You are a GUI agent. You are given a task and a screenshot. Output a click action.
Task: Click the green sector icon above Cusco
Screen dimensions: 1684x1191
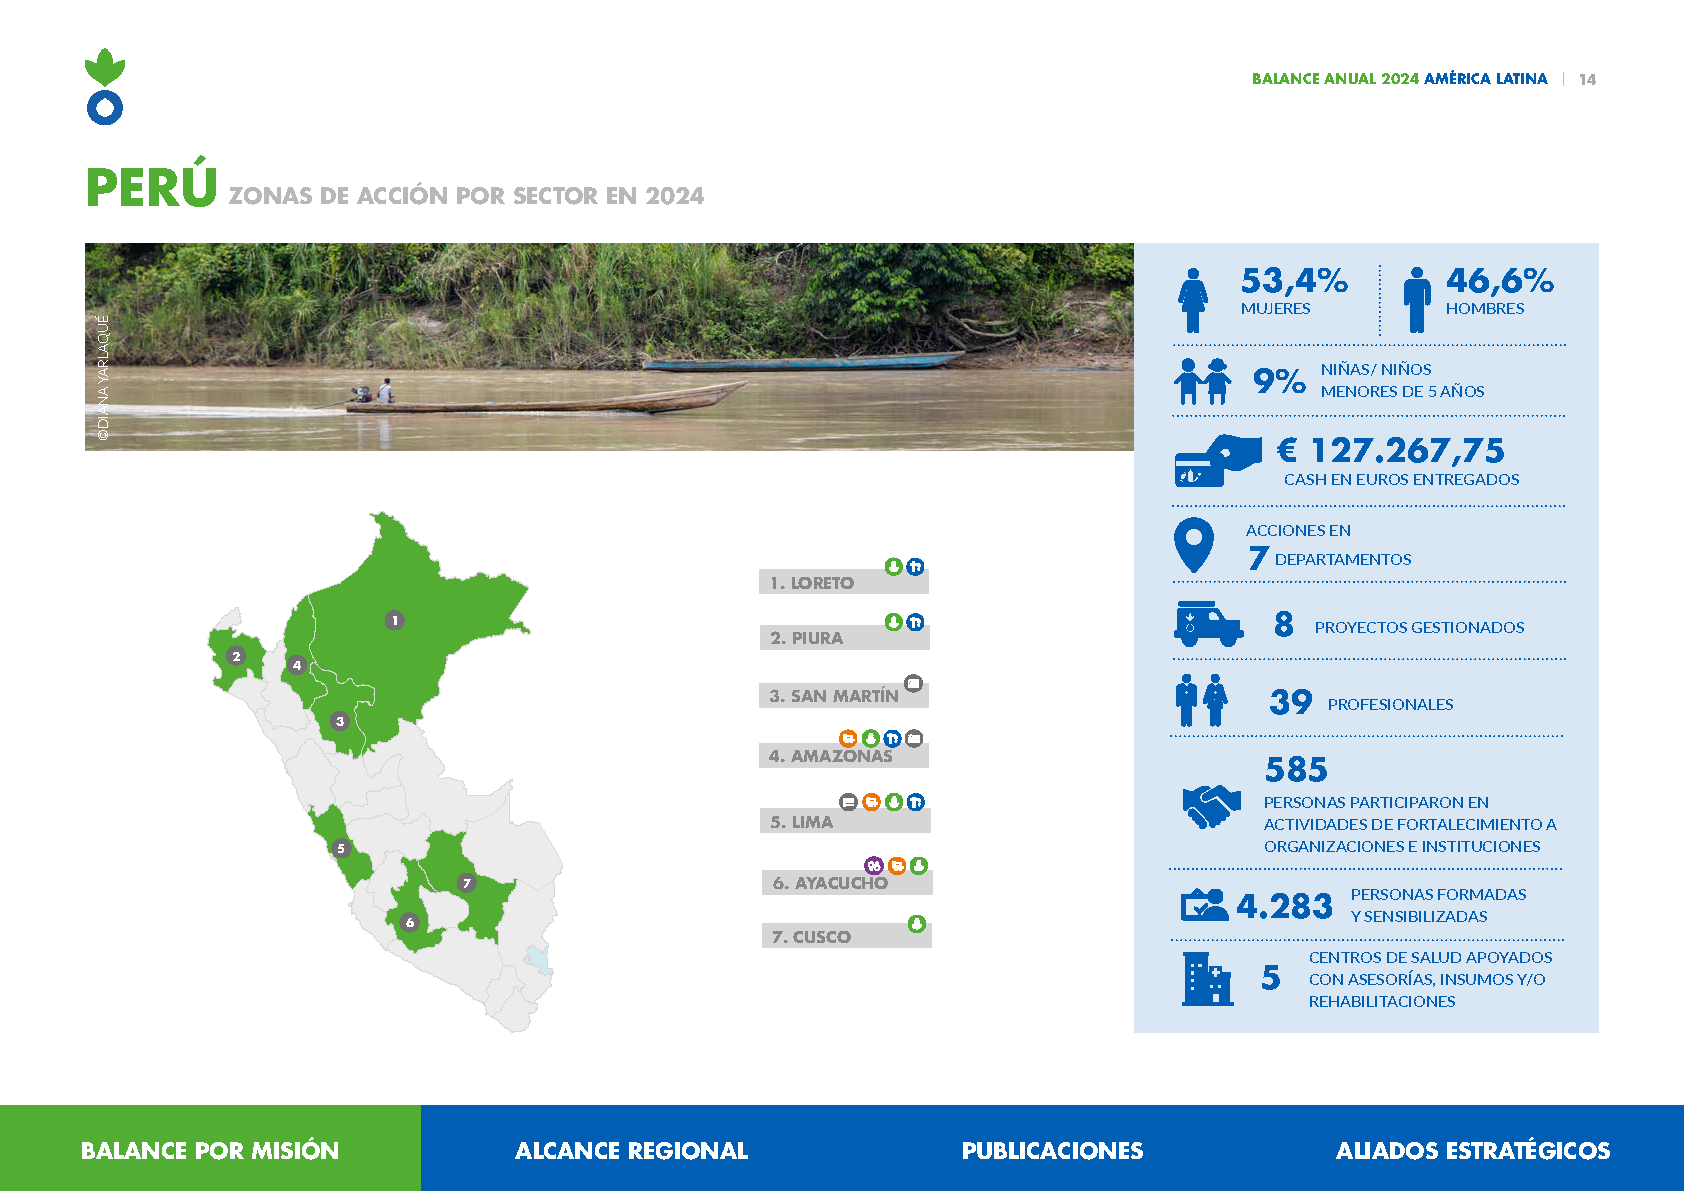click(x=916, y=924)
